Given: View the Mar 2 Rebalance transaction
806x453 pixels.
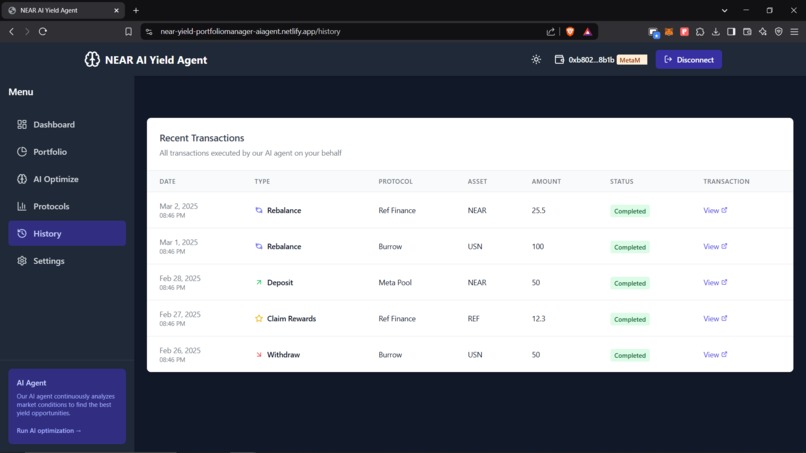Looking at the screenshot, I should (x=715, y=210).
